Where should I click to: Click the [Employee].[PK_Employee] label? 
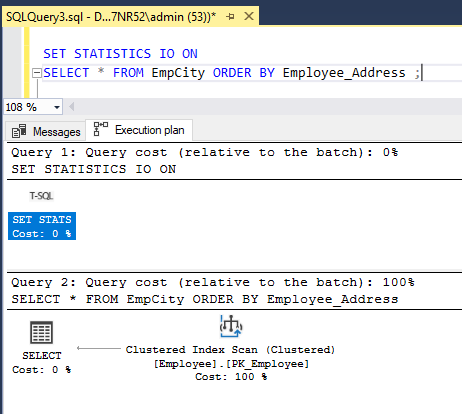pyautogui.click(x=231, y=363)
